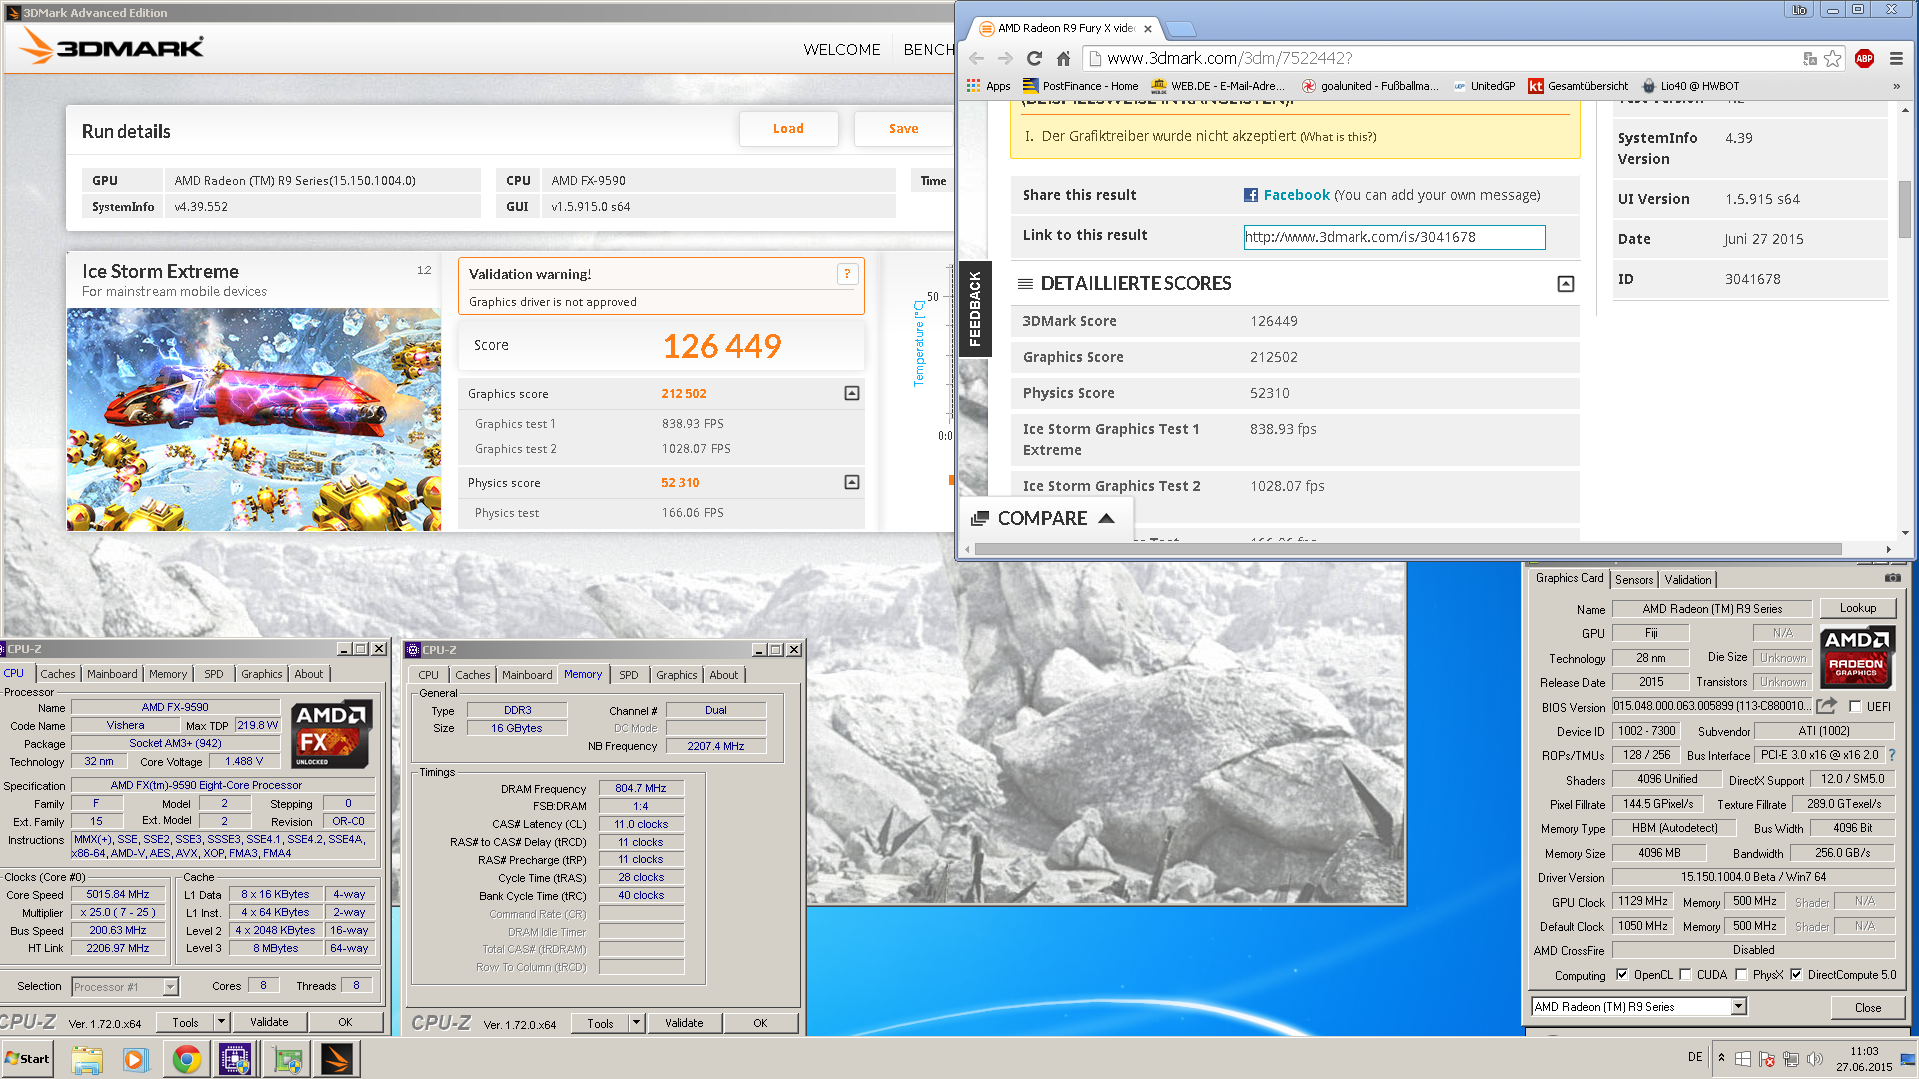This screenshot has width=1919, height=1079.
Task: Click the Chrome home icon
Action: coord(1063,59)
